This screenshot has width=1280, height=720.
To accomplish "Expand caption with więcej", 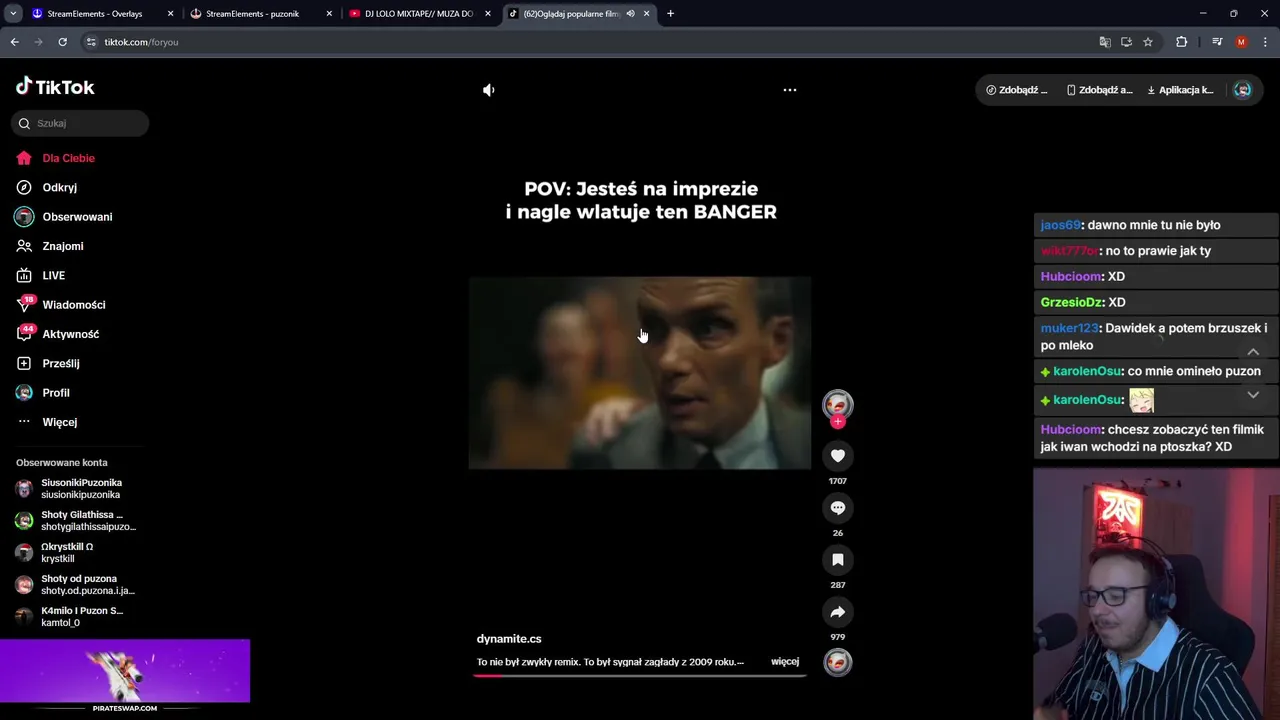I will [785, 662].
